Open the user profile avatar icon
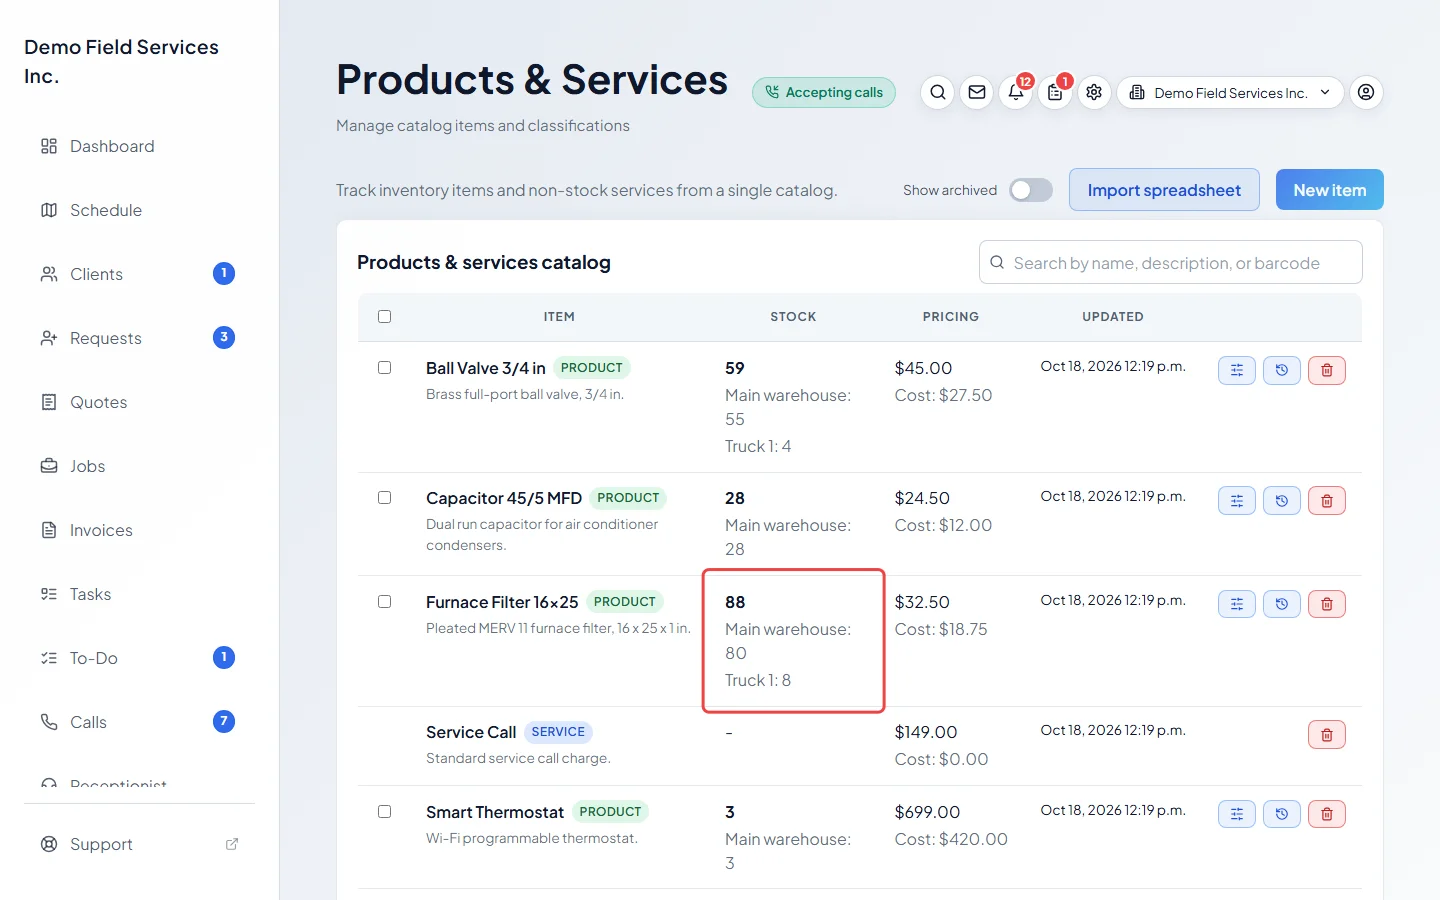 1366,92
